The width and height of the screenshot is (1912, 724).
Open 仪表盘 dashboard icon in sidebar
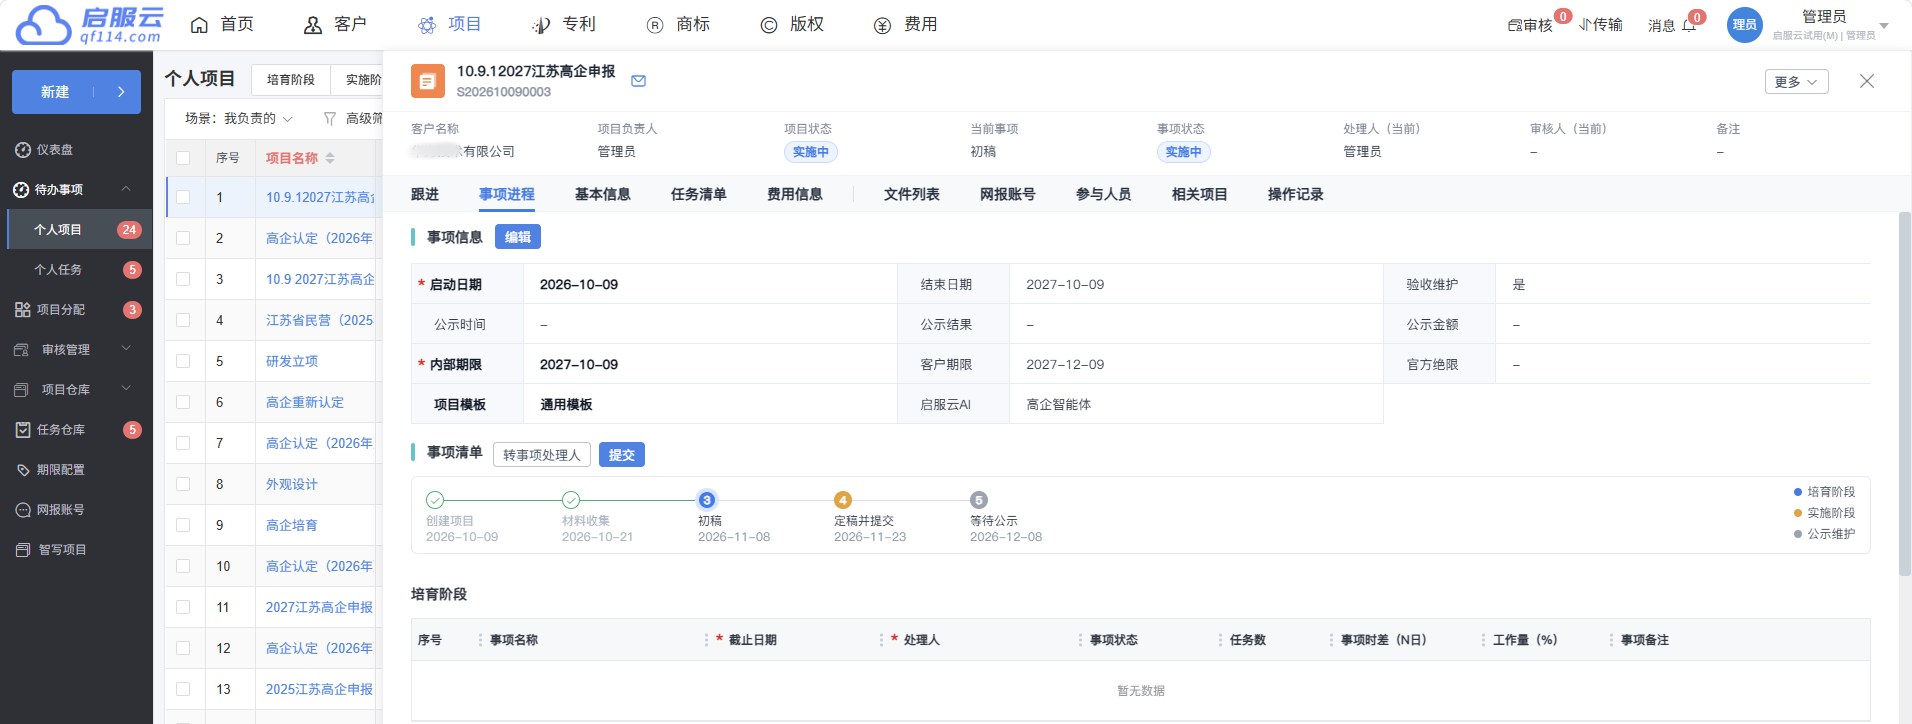[23, 150]
